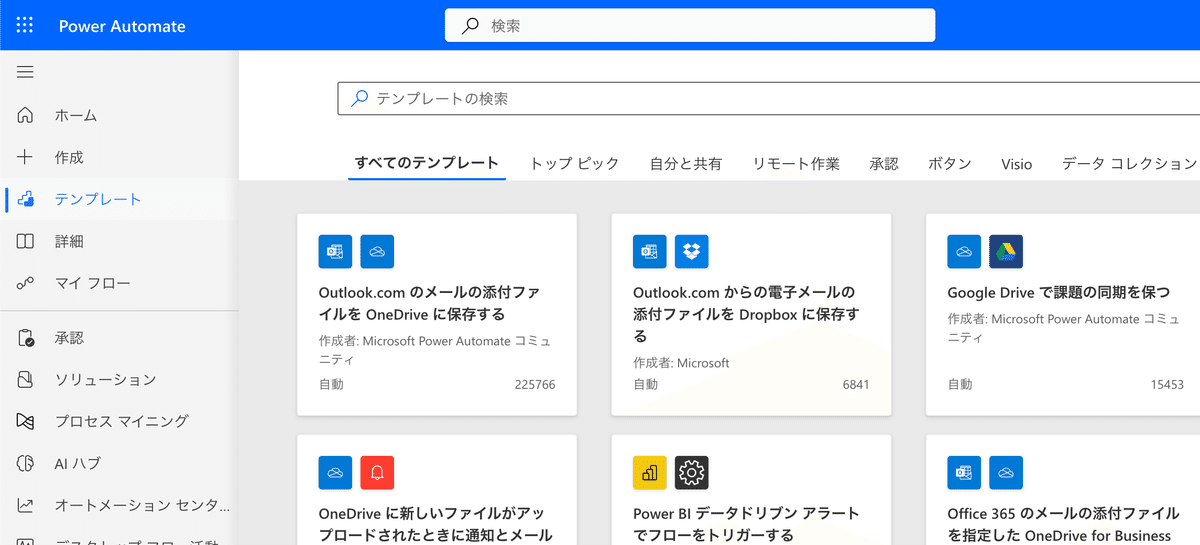Click the Dropbox icon on template card
The height and width of the screenshot is (545, 1200).
692,251
